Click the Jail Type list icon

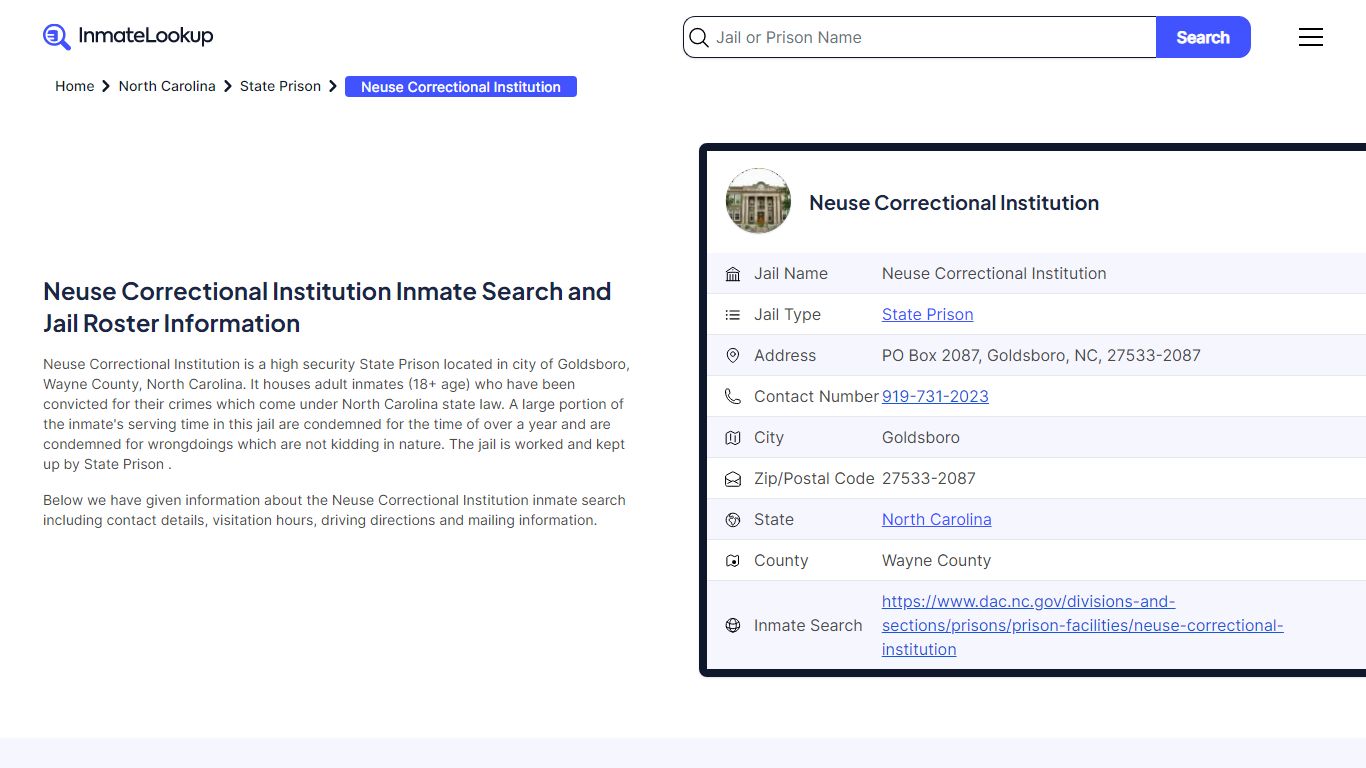pyautogui.click(x=733, y=315)
